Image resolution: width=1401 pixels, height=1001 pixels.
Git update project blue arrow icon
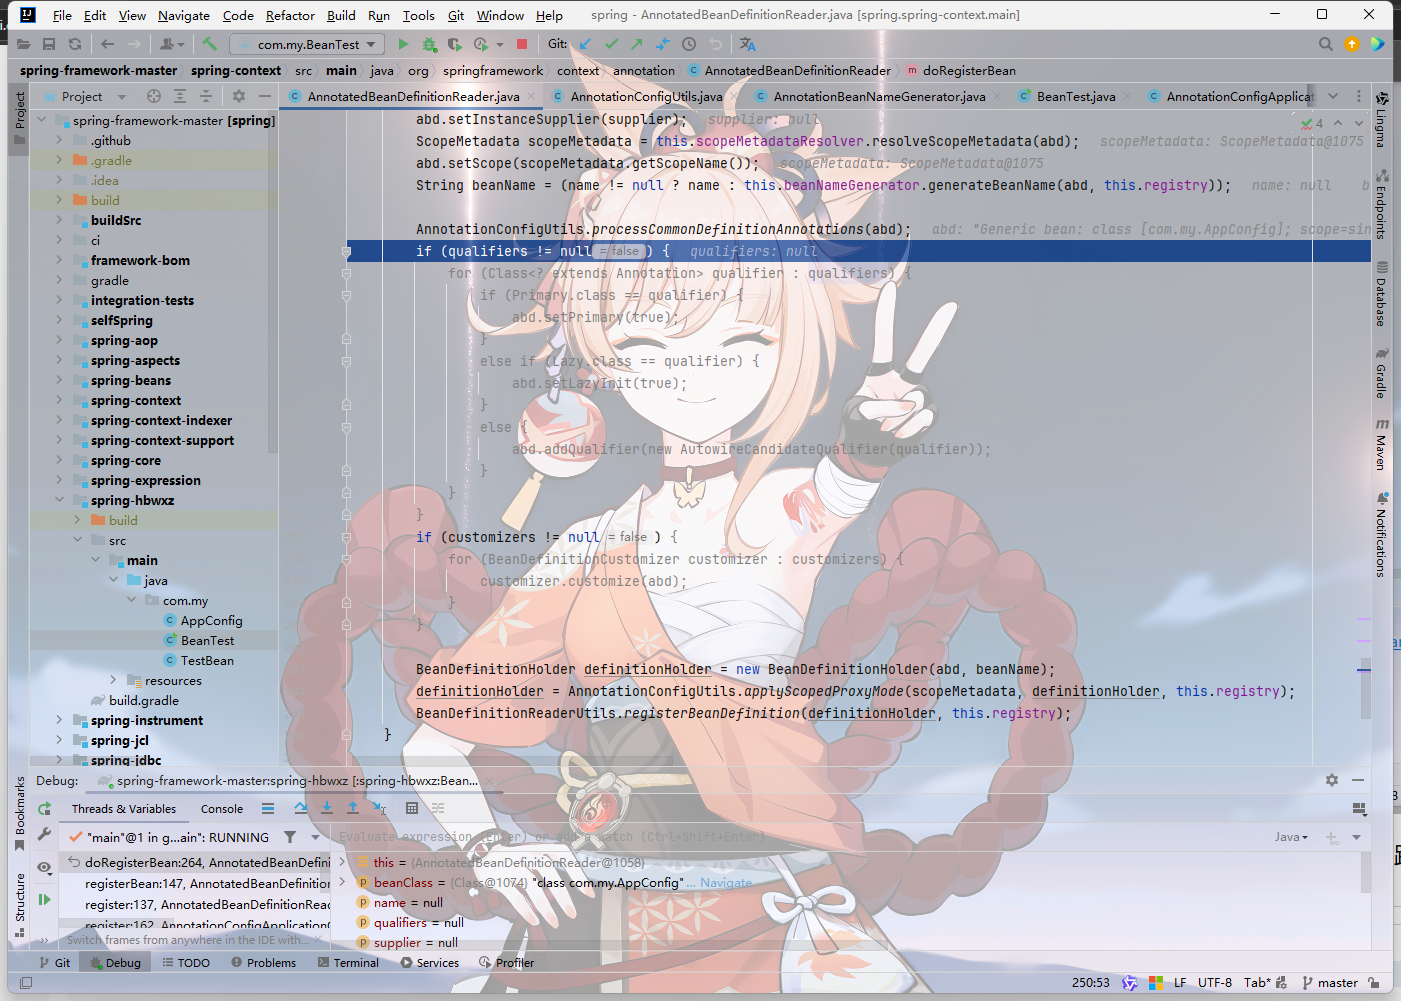(585, 44)
